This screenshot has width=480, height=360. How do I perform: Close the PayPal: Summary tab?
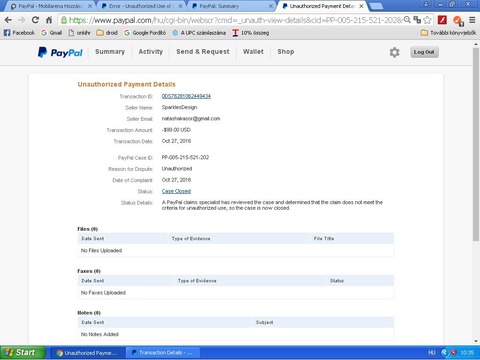click(x=270, y=6)
